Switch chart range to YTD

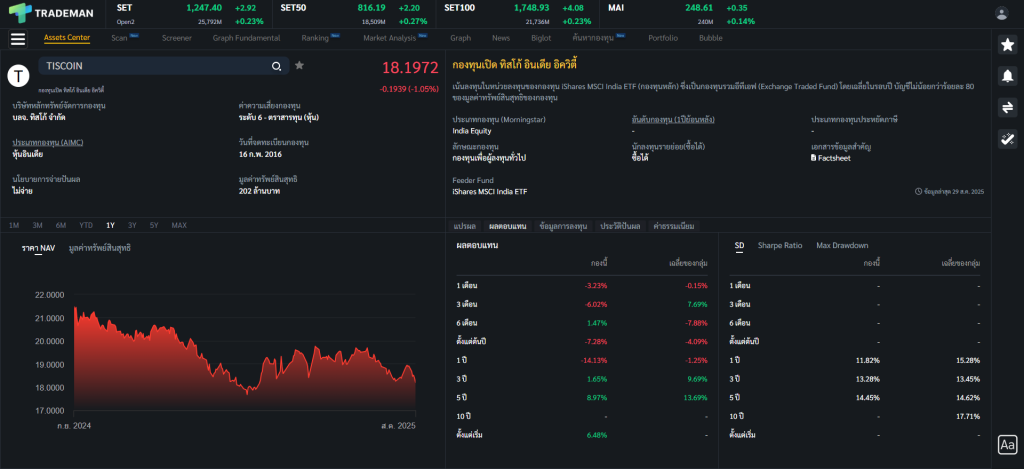[x=86, y=225]
